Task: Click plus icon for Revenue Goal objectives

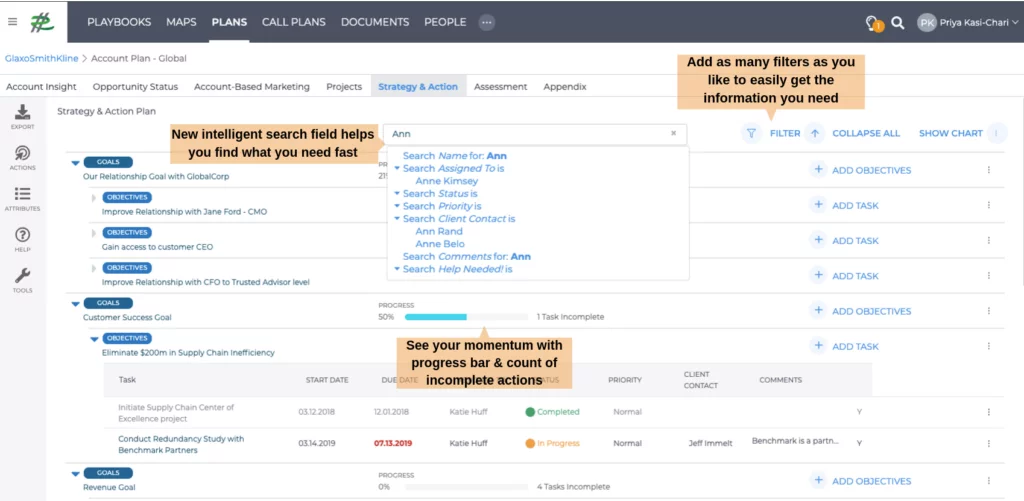Action: click(x=818, y=481)
